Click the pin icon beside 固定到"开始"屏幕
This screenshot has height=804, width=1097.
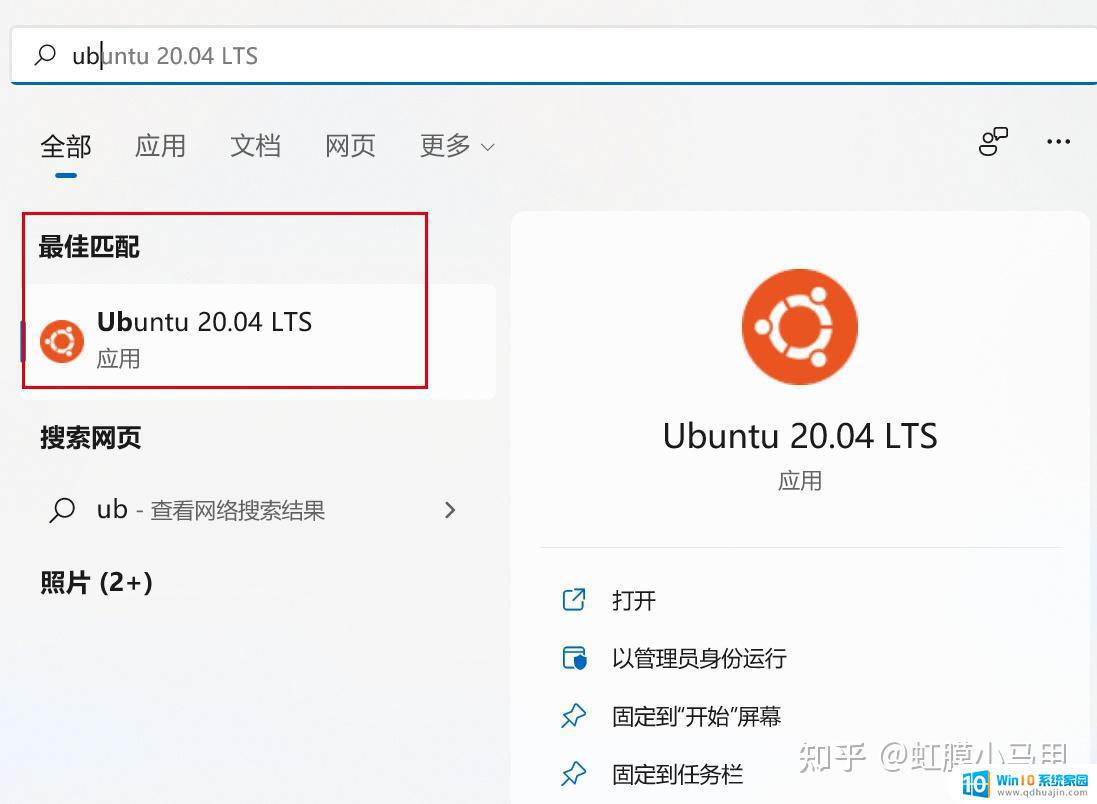[574, 716]
